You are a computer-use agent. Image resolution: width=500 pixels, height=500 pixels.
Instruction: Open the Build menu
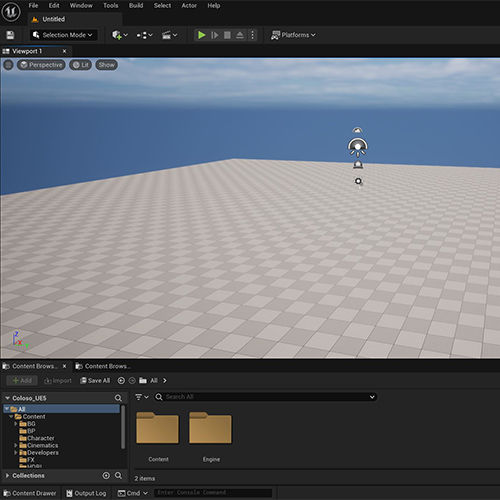tap(136, 6)
